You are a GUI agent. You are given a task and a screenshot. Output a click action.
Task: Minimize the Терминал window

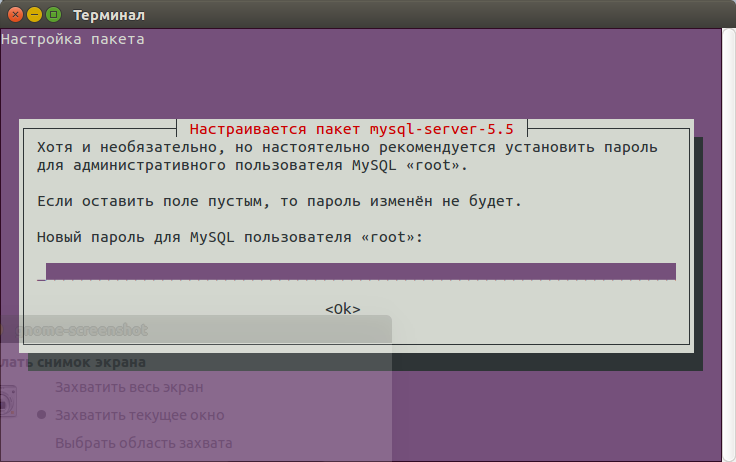pos(34,15)
